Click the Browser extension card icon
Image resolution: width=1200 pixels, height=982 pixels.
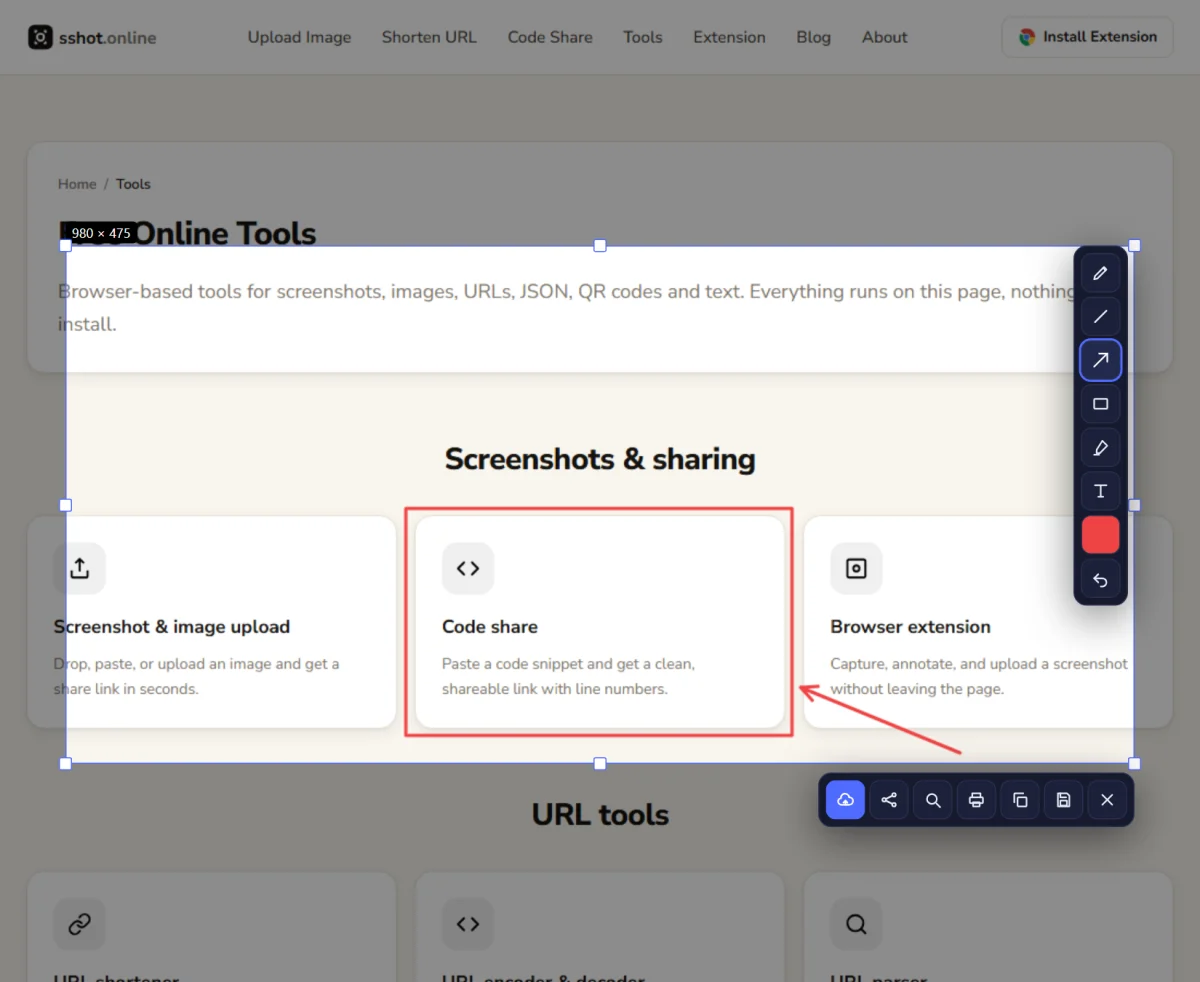(856, 568)
